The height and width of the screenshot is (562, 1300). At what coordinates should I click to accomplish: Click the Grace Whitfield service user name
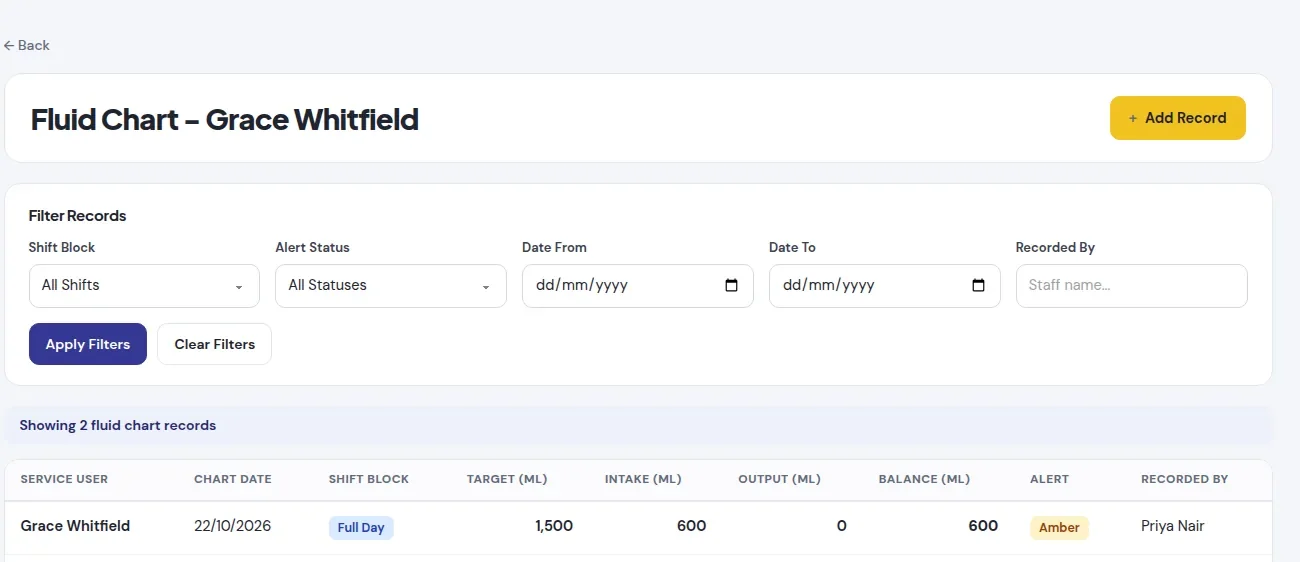pos(75,526)
